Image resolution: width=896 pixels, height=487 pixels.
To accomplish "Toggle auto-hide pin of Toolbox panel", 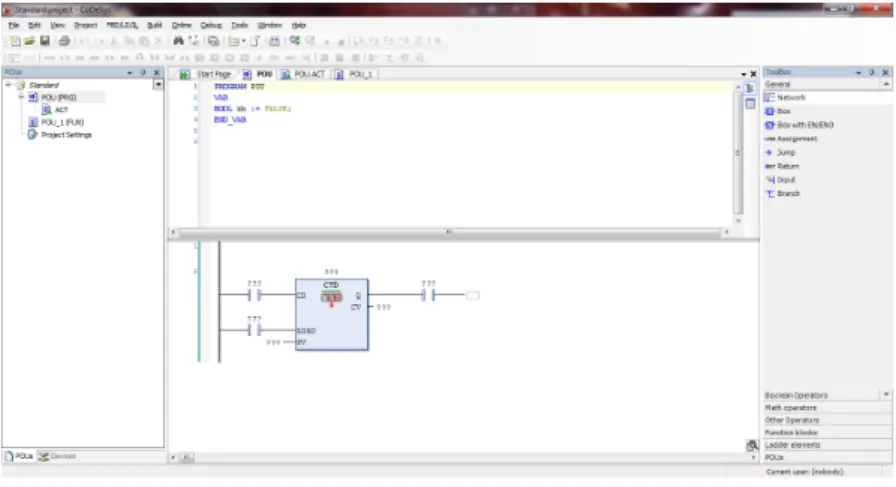I will 871,72.
